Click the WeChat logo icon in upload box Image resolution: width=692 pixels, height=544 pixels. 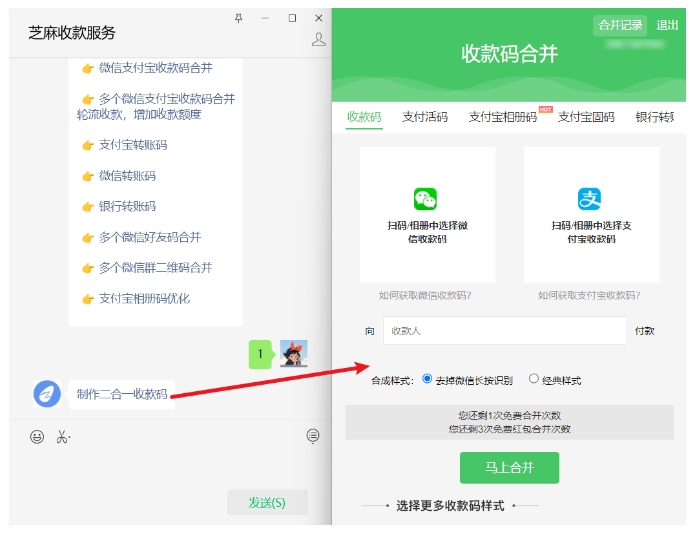[425, 199]
